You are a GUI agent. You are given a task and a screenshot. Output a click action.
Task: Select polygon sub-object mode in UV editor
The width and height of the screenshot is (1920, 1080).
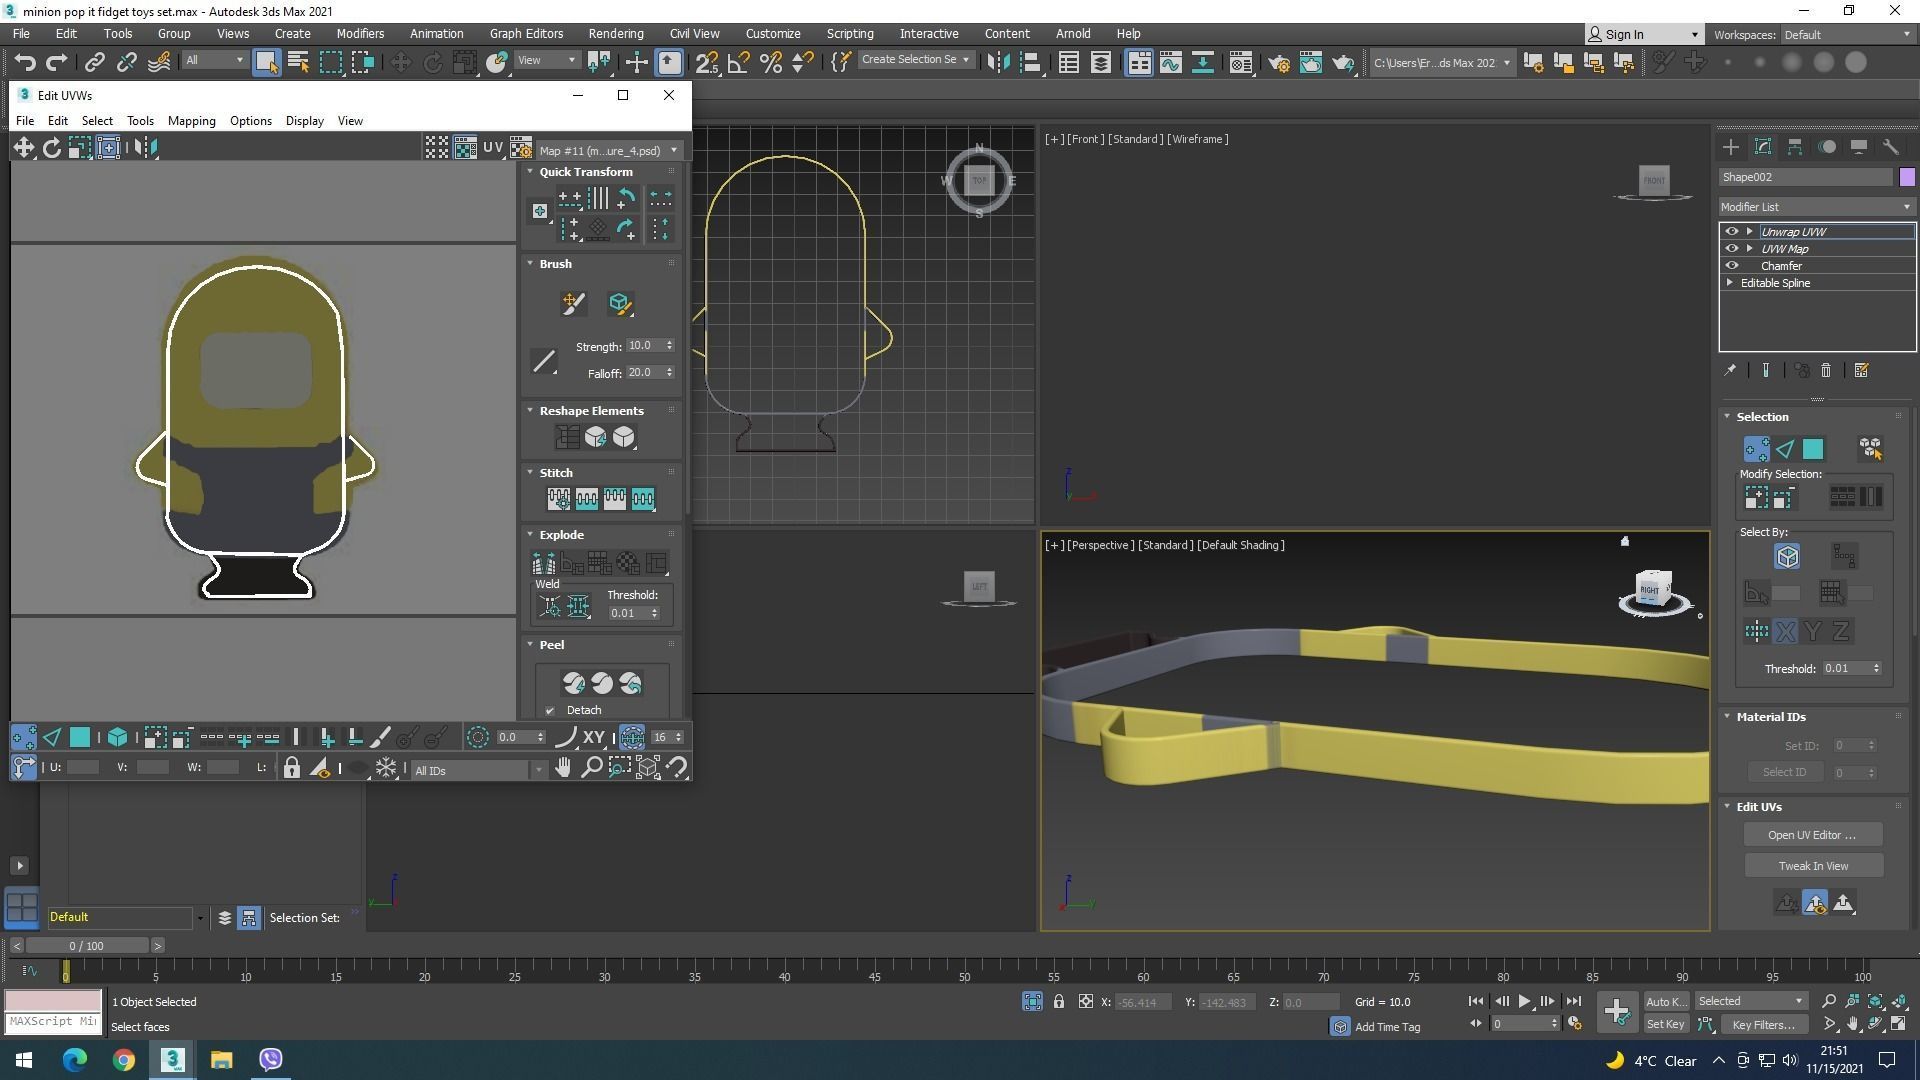click(80, 738)
